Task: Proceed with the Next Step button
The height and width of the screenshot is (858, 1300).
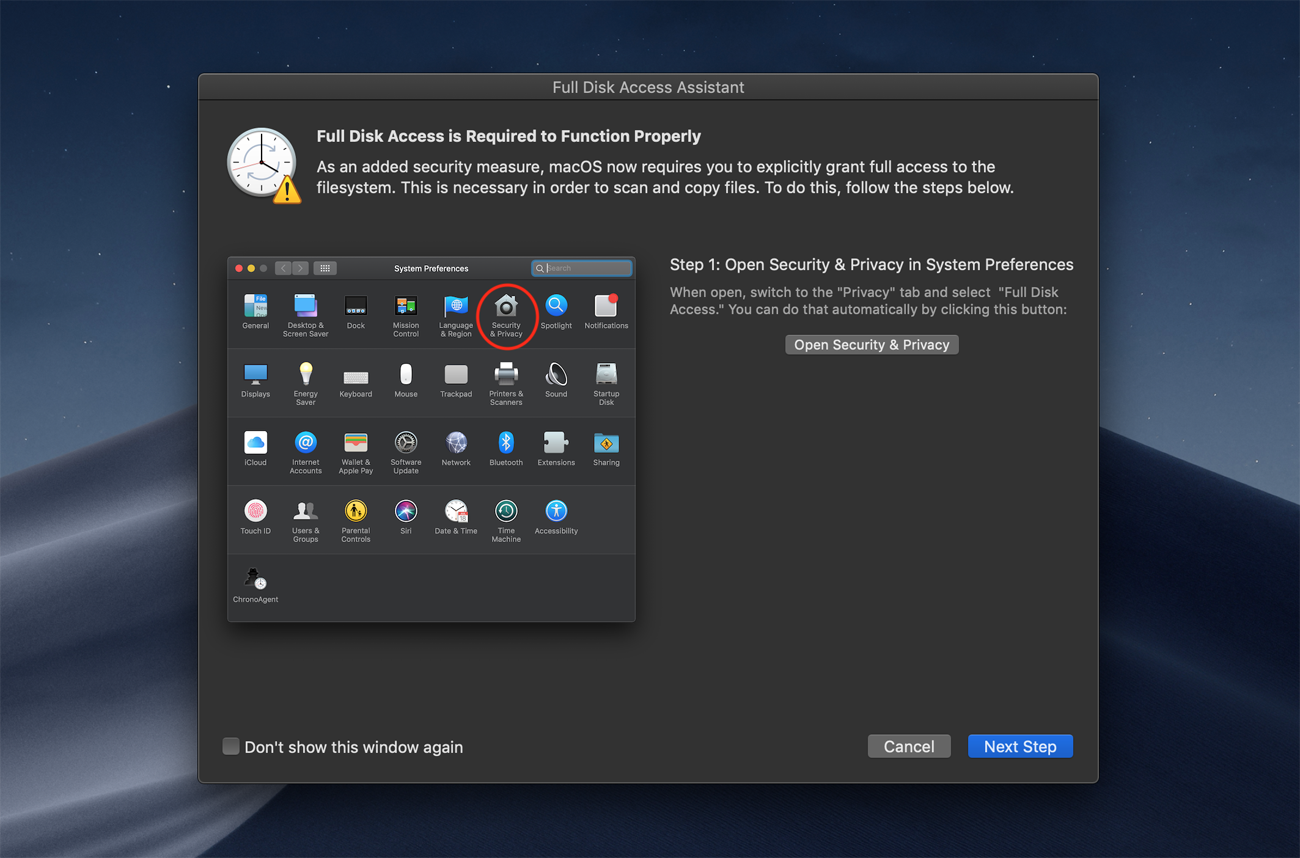Action: pyautogui.click(x=1020, y=746)
